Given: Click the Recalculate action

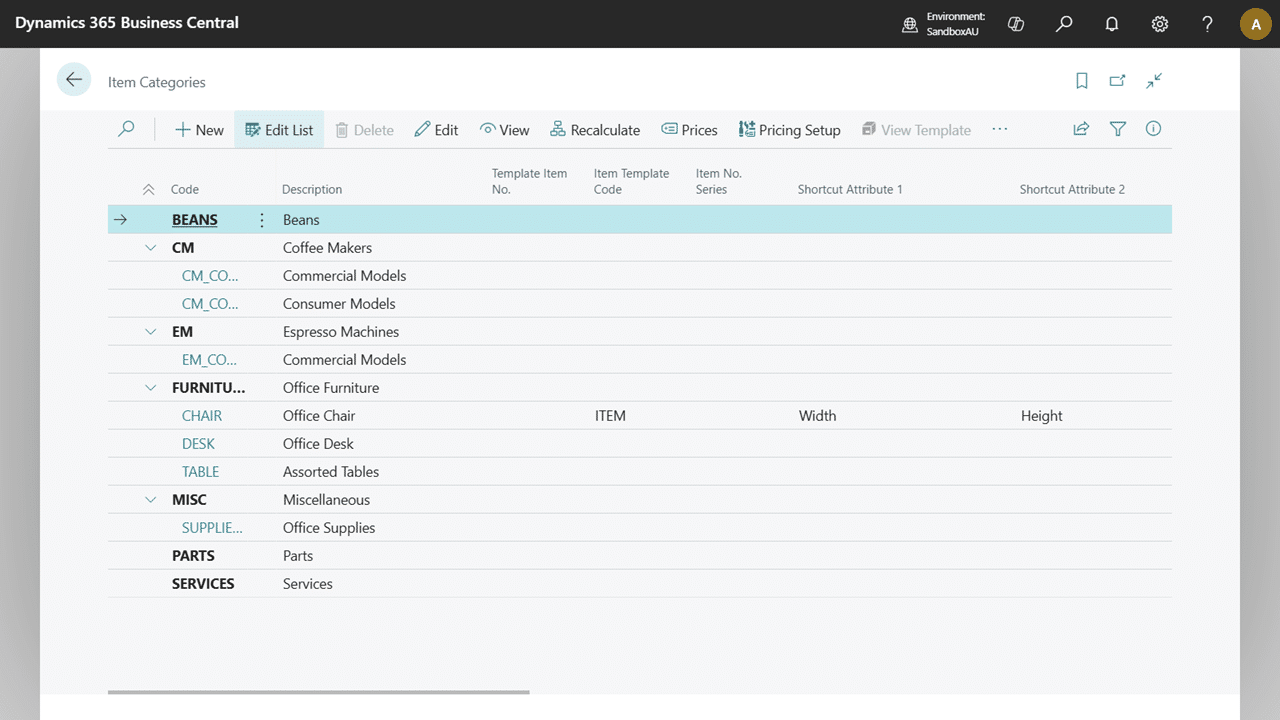Looking at the screenshot, I should tap(595, 130).
